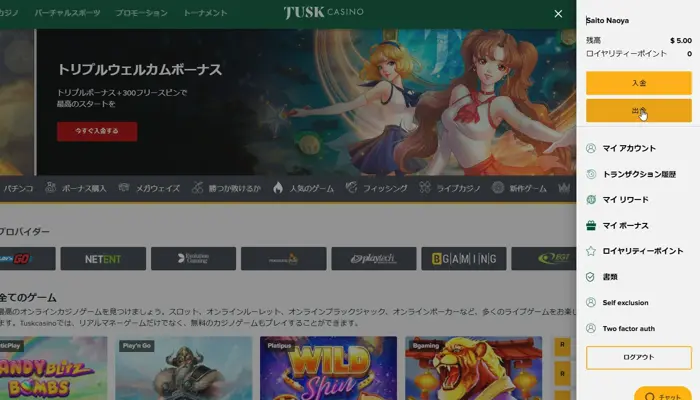Select the フィッシング category label
700x400 pixels.
pyautogui.click(x=385, y=188)
